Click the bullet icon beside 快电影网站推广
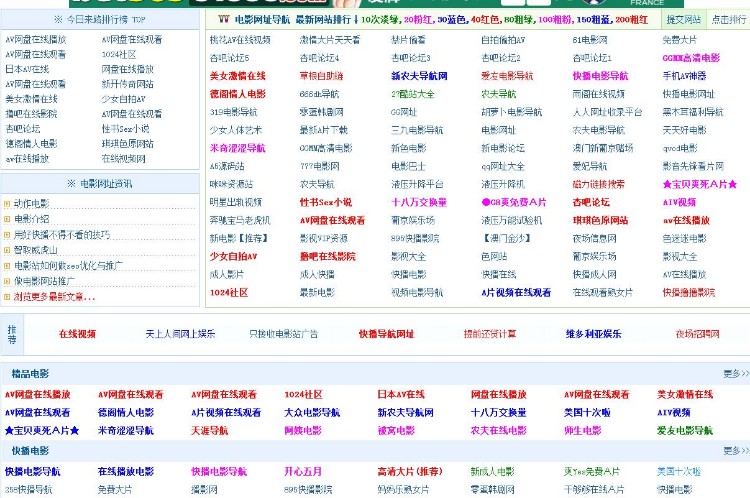The width and height of the screenshot is (750, 498). pyautogui.click(x=7, y=281)
